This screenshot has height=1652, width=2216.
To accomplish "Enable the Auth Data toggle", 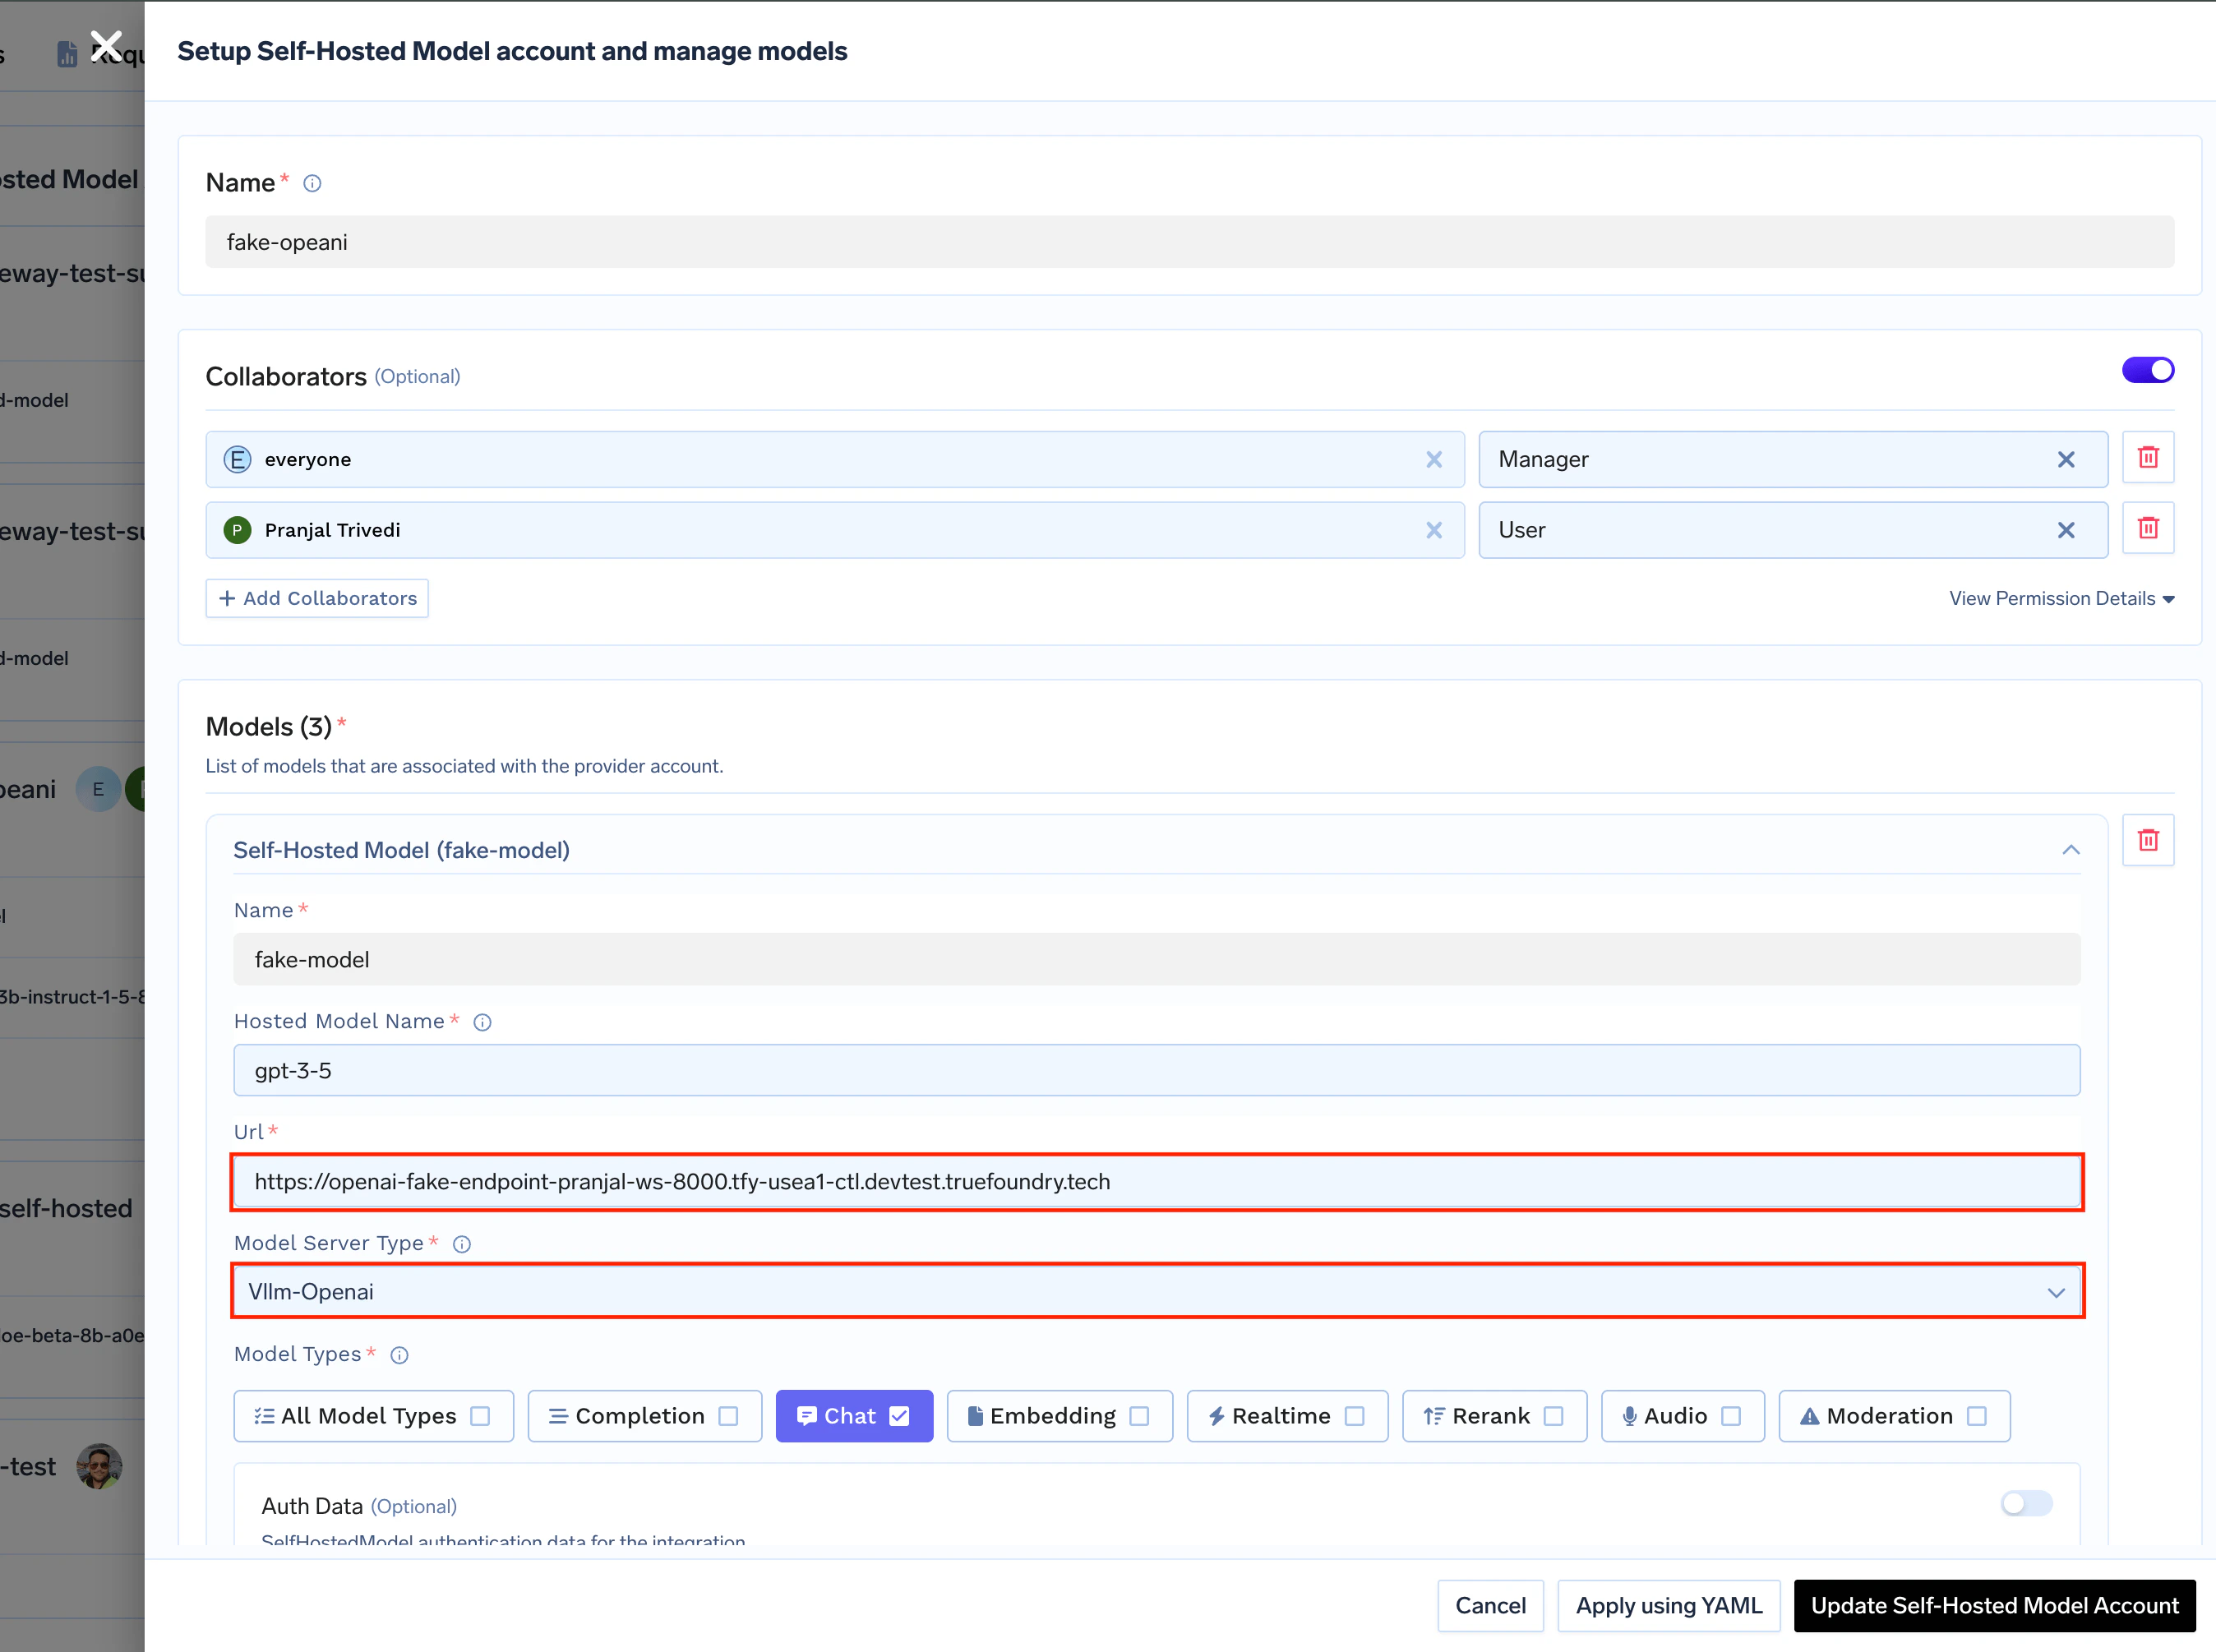I will pyautogui.click(x=2026, y=1503).
